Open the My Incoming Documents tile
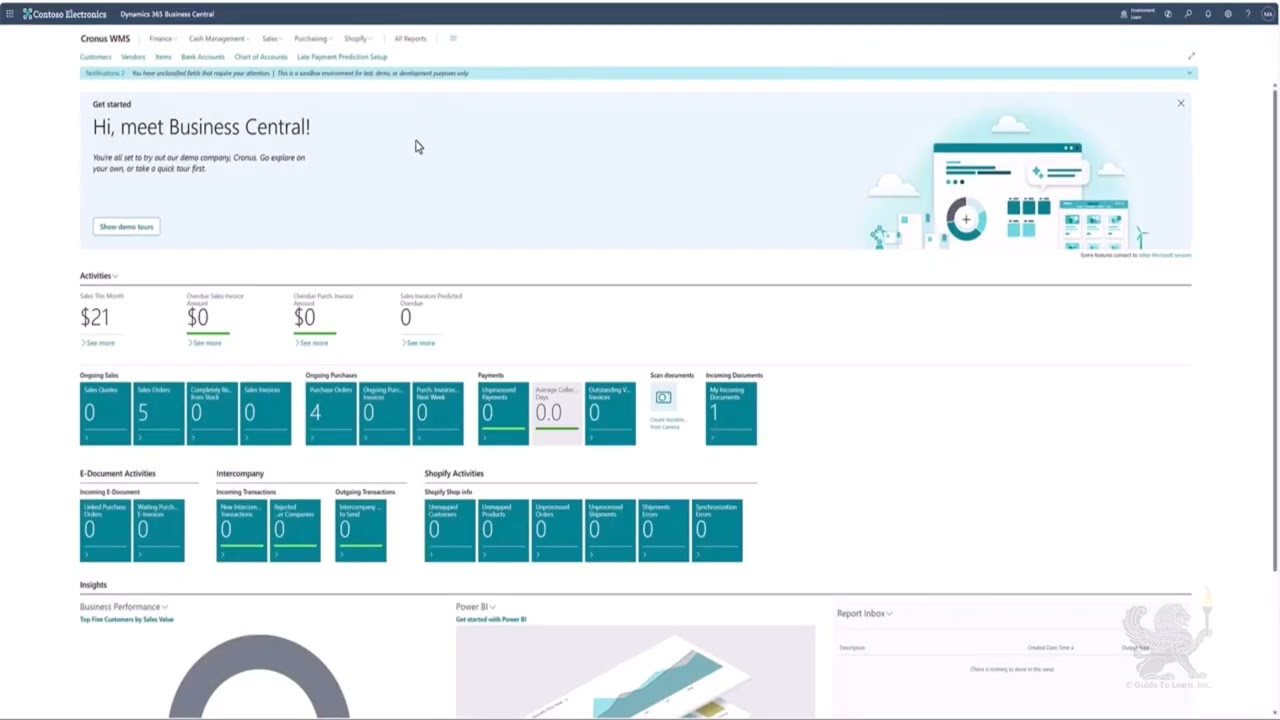1280x720 pixels. (x=731, y=413)
